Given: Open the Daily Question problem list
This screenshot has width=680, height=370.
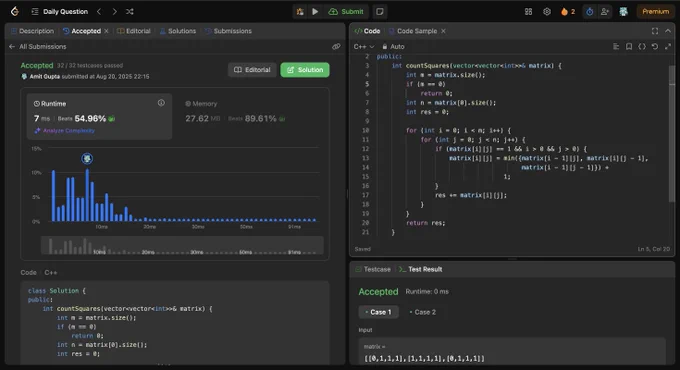Looking at the screenshot, I should (x=60, y=12).
